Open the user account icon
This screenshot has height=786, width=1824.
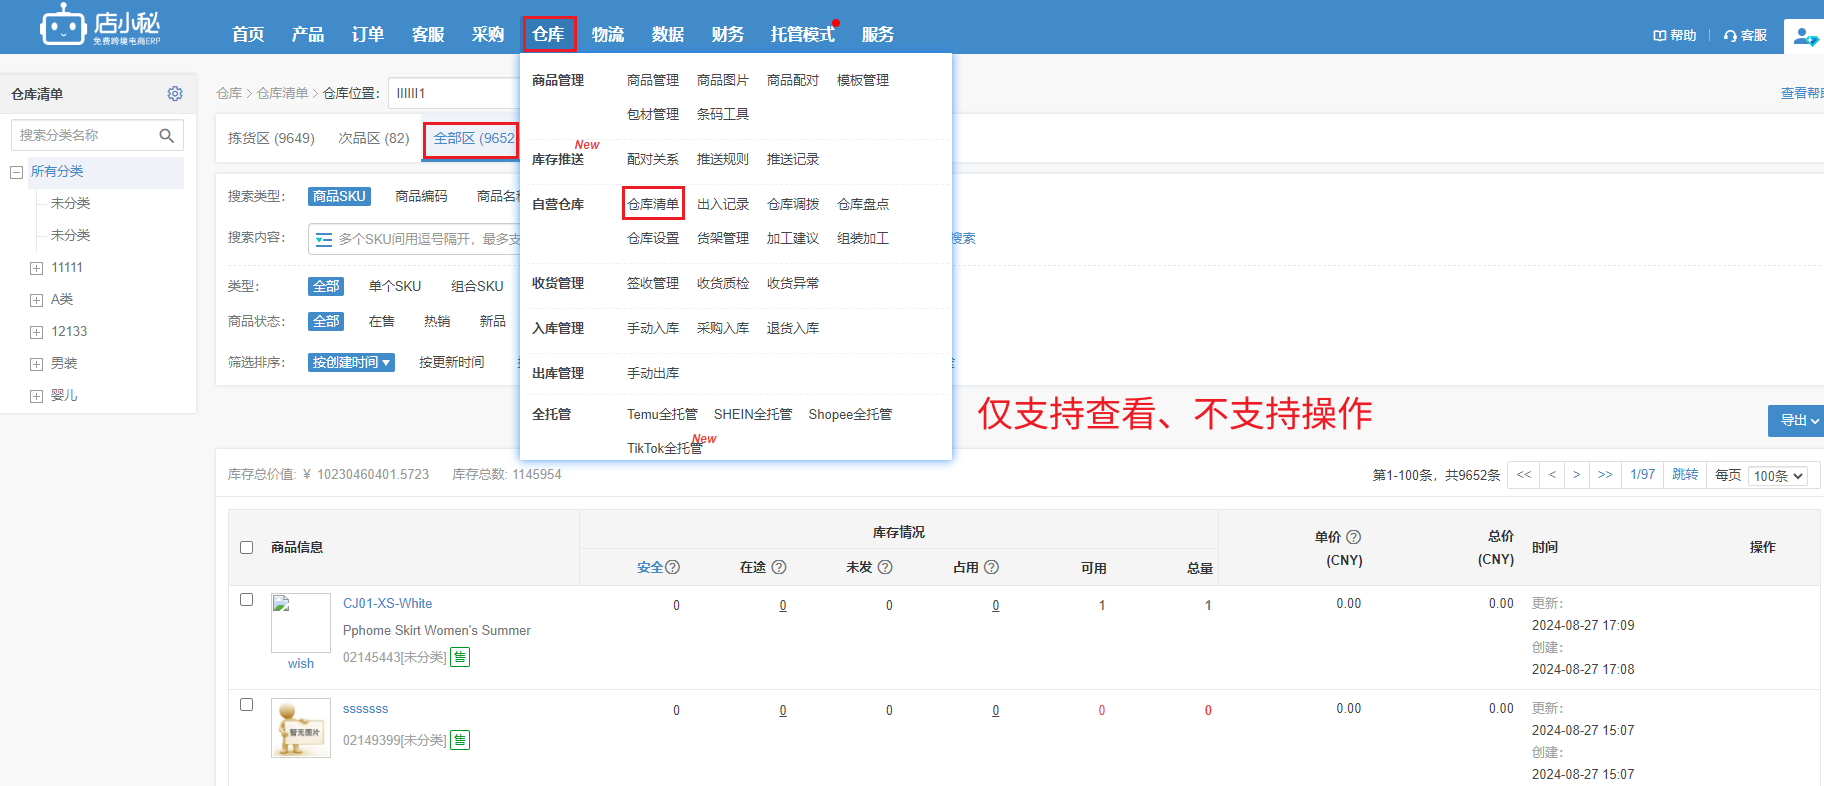pos(1805,36)
